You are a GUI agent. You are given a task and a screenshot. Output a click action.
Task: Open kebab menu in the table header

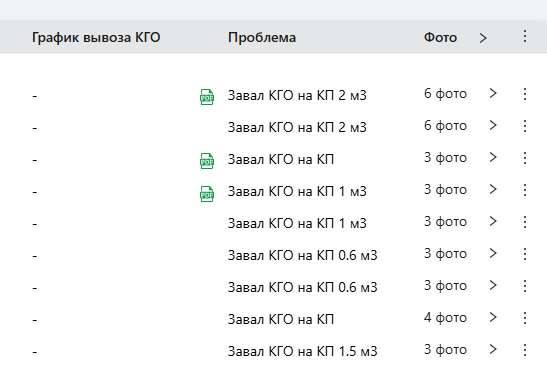[525, 36]
